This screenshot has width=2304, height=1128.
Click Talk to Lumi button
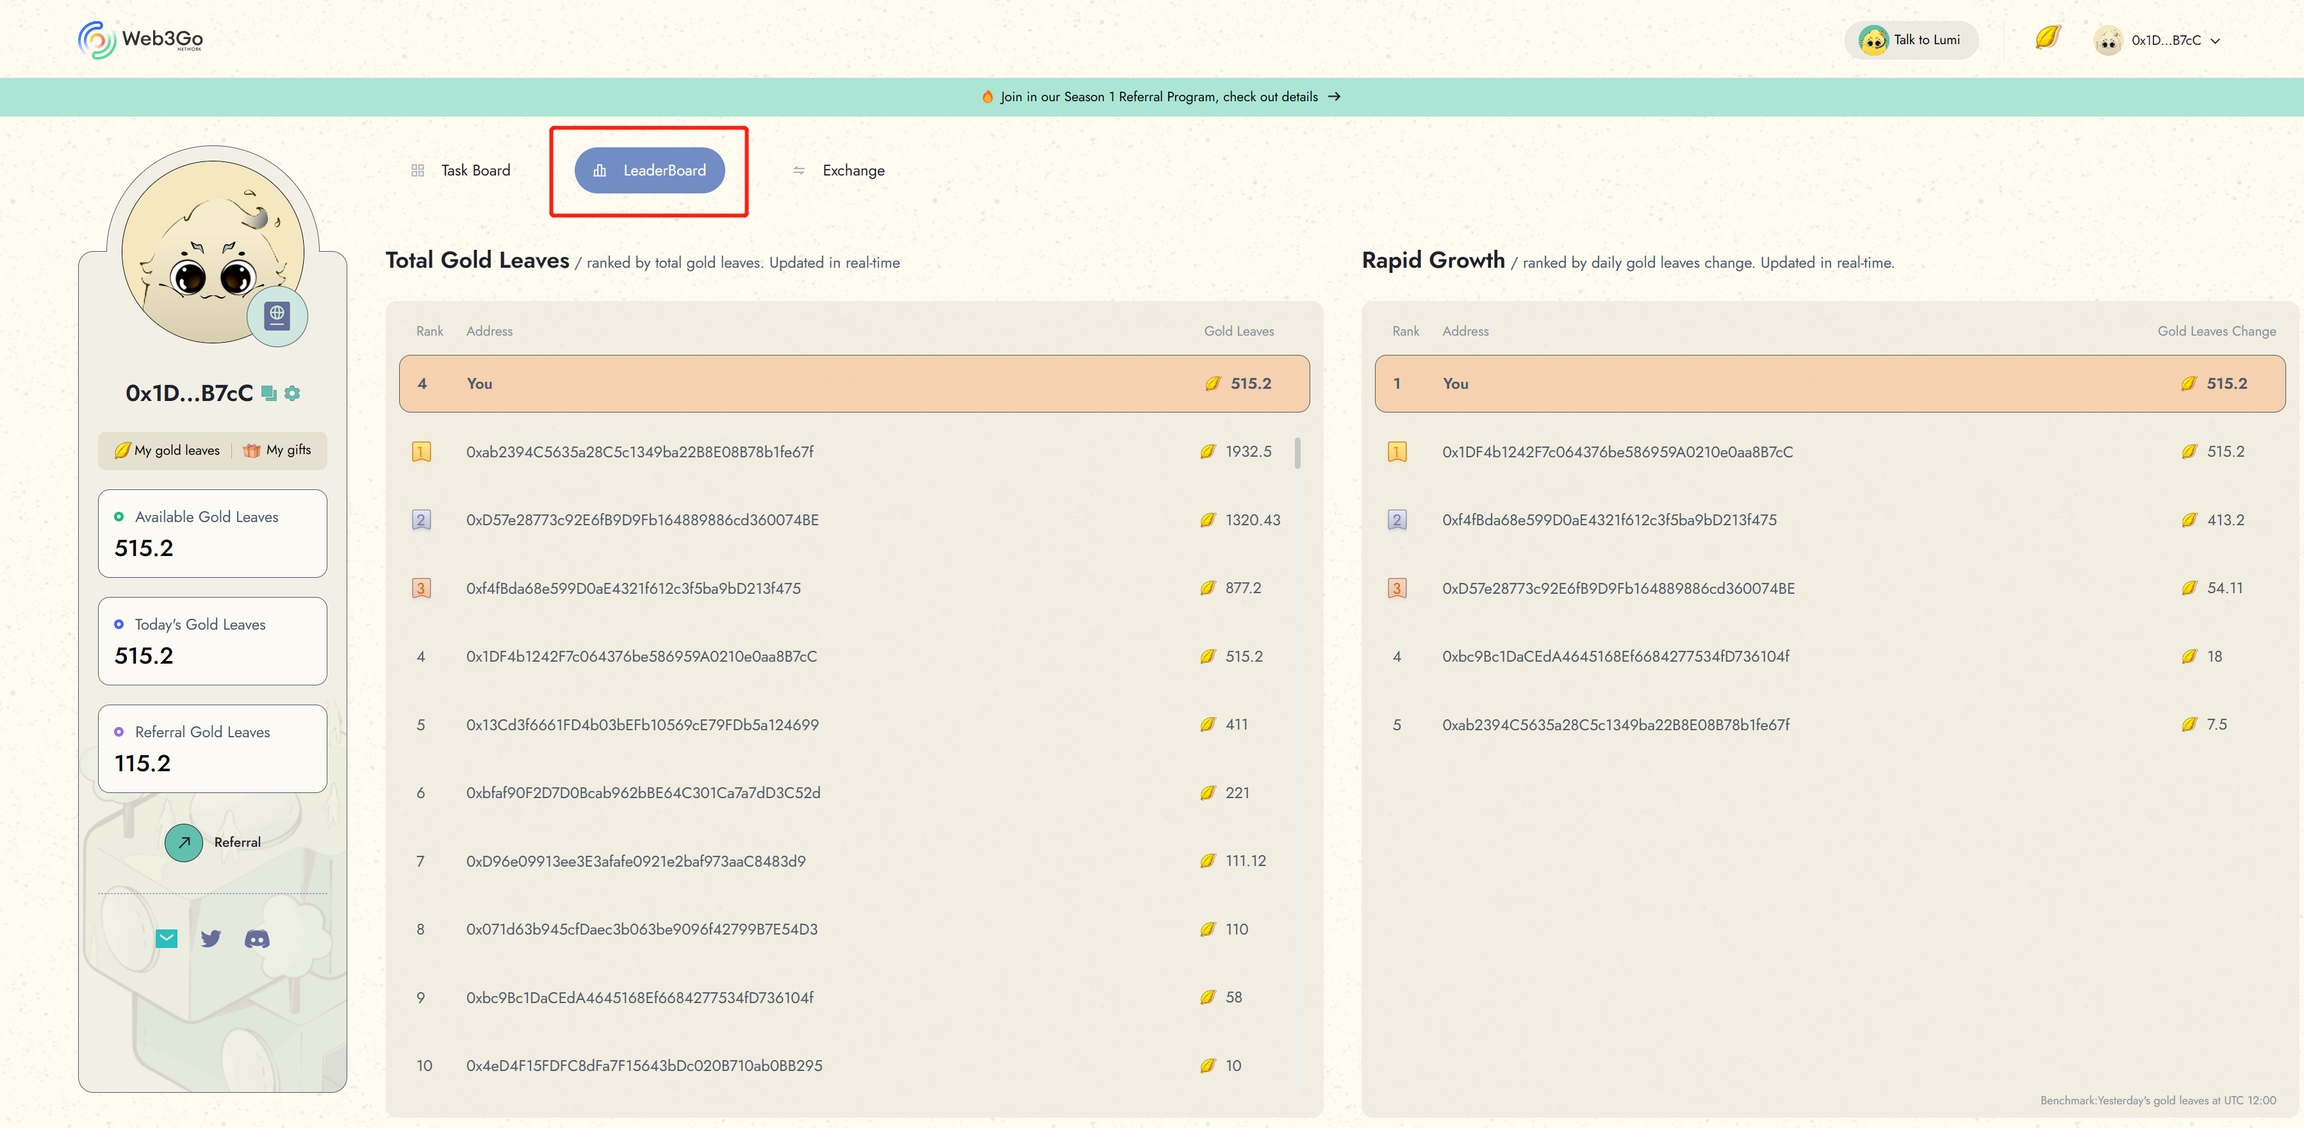click(x=1910, y=40)
